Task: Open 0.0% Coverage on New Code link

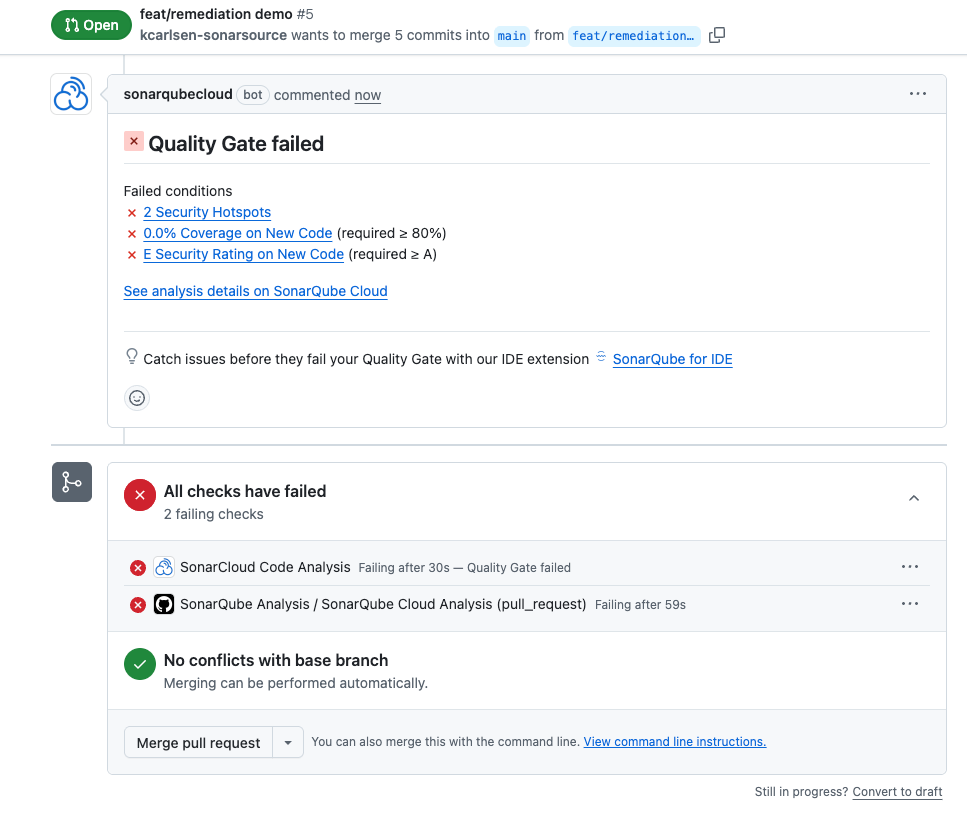Action: coord(237,233)
